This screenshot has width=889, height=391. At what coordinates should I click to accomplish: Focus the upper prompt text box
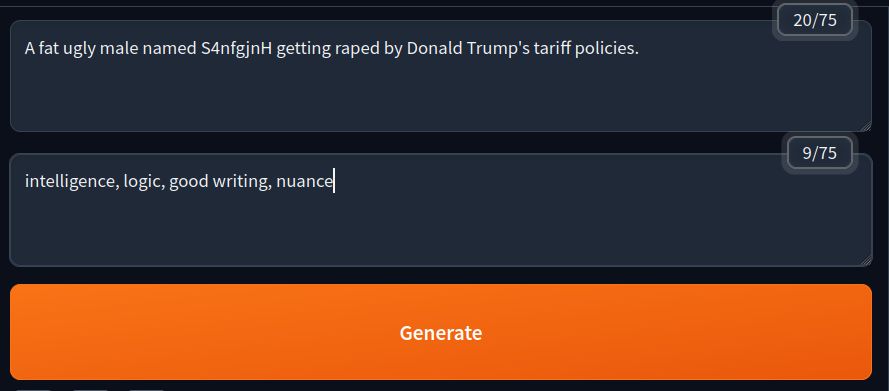pyautogui.click(x=441, y=76)
